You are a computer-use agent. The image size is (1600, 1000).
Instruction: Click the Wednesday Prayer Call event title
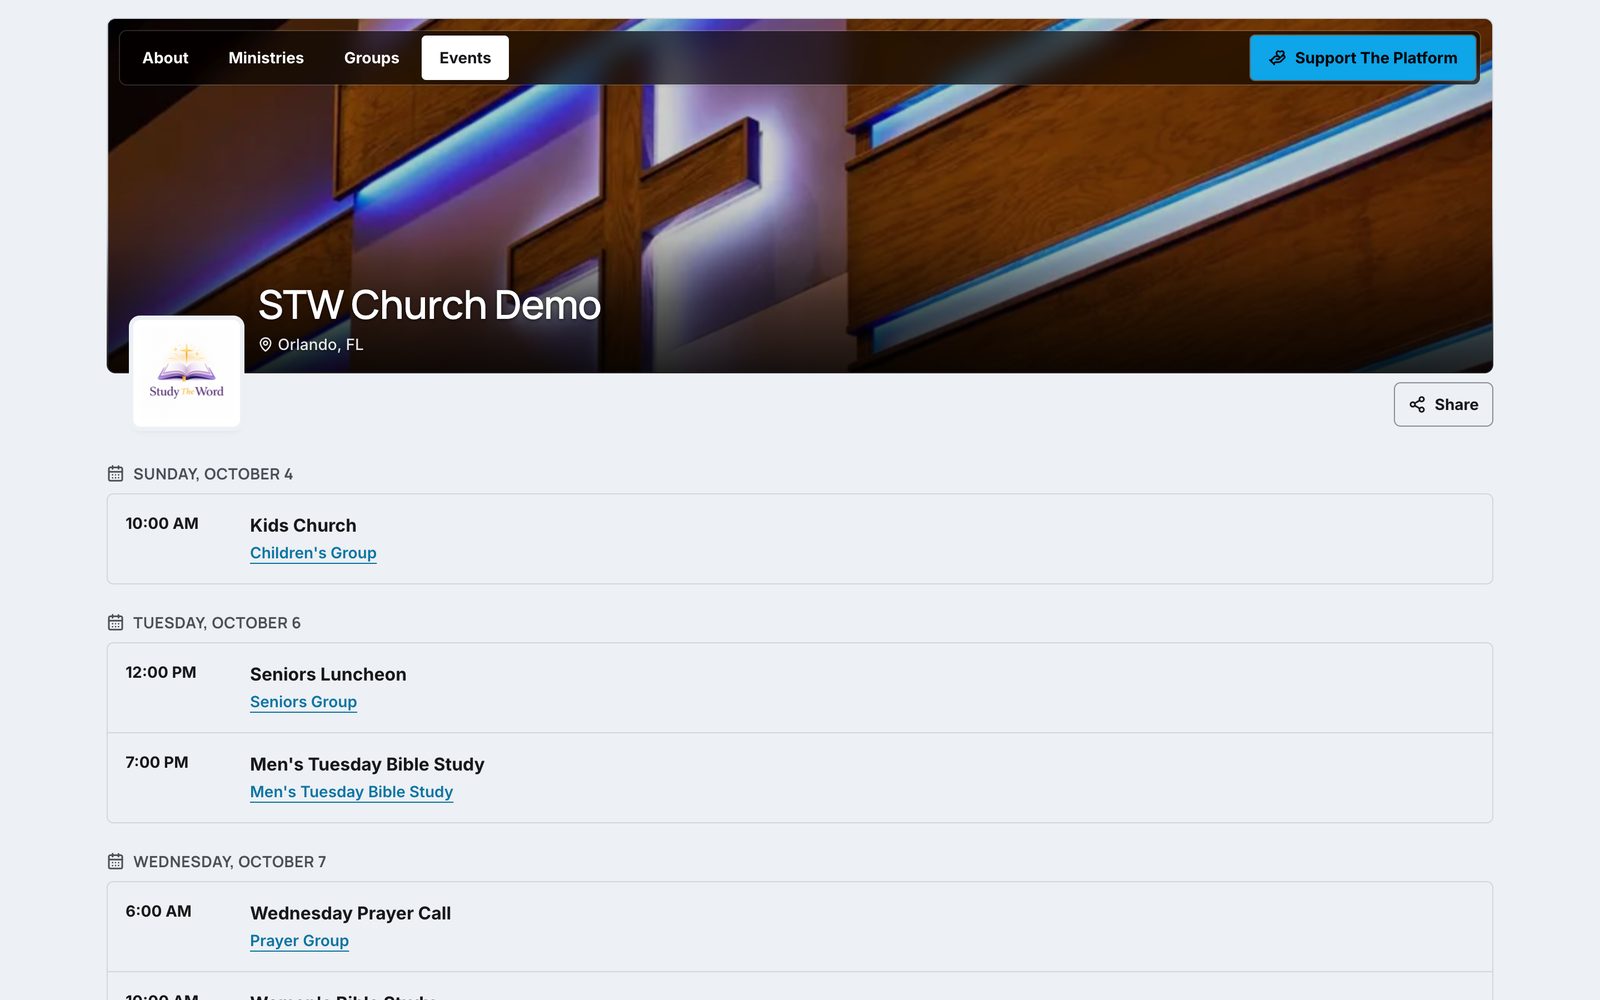pyautogui.click(x=350, y=914)
